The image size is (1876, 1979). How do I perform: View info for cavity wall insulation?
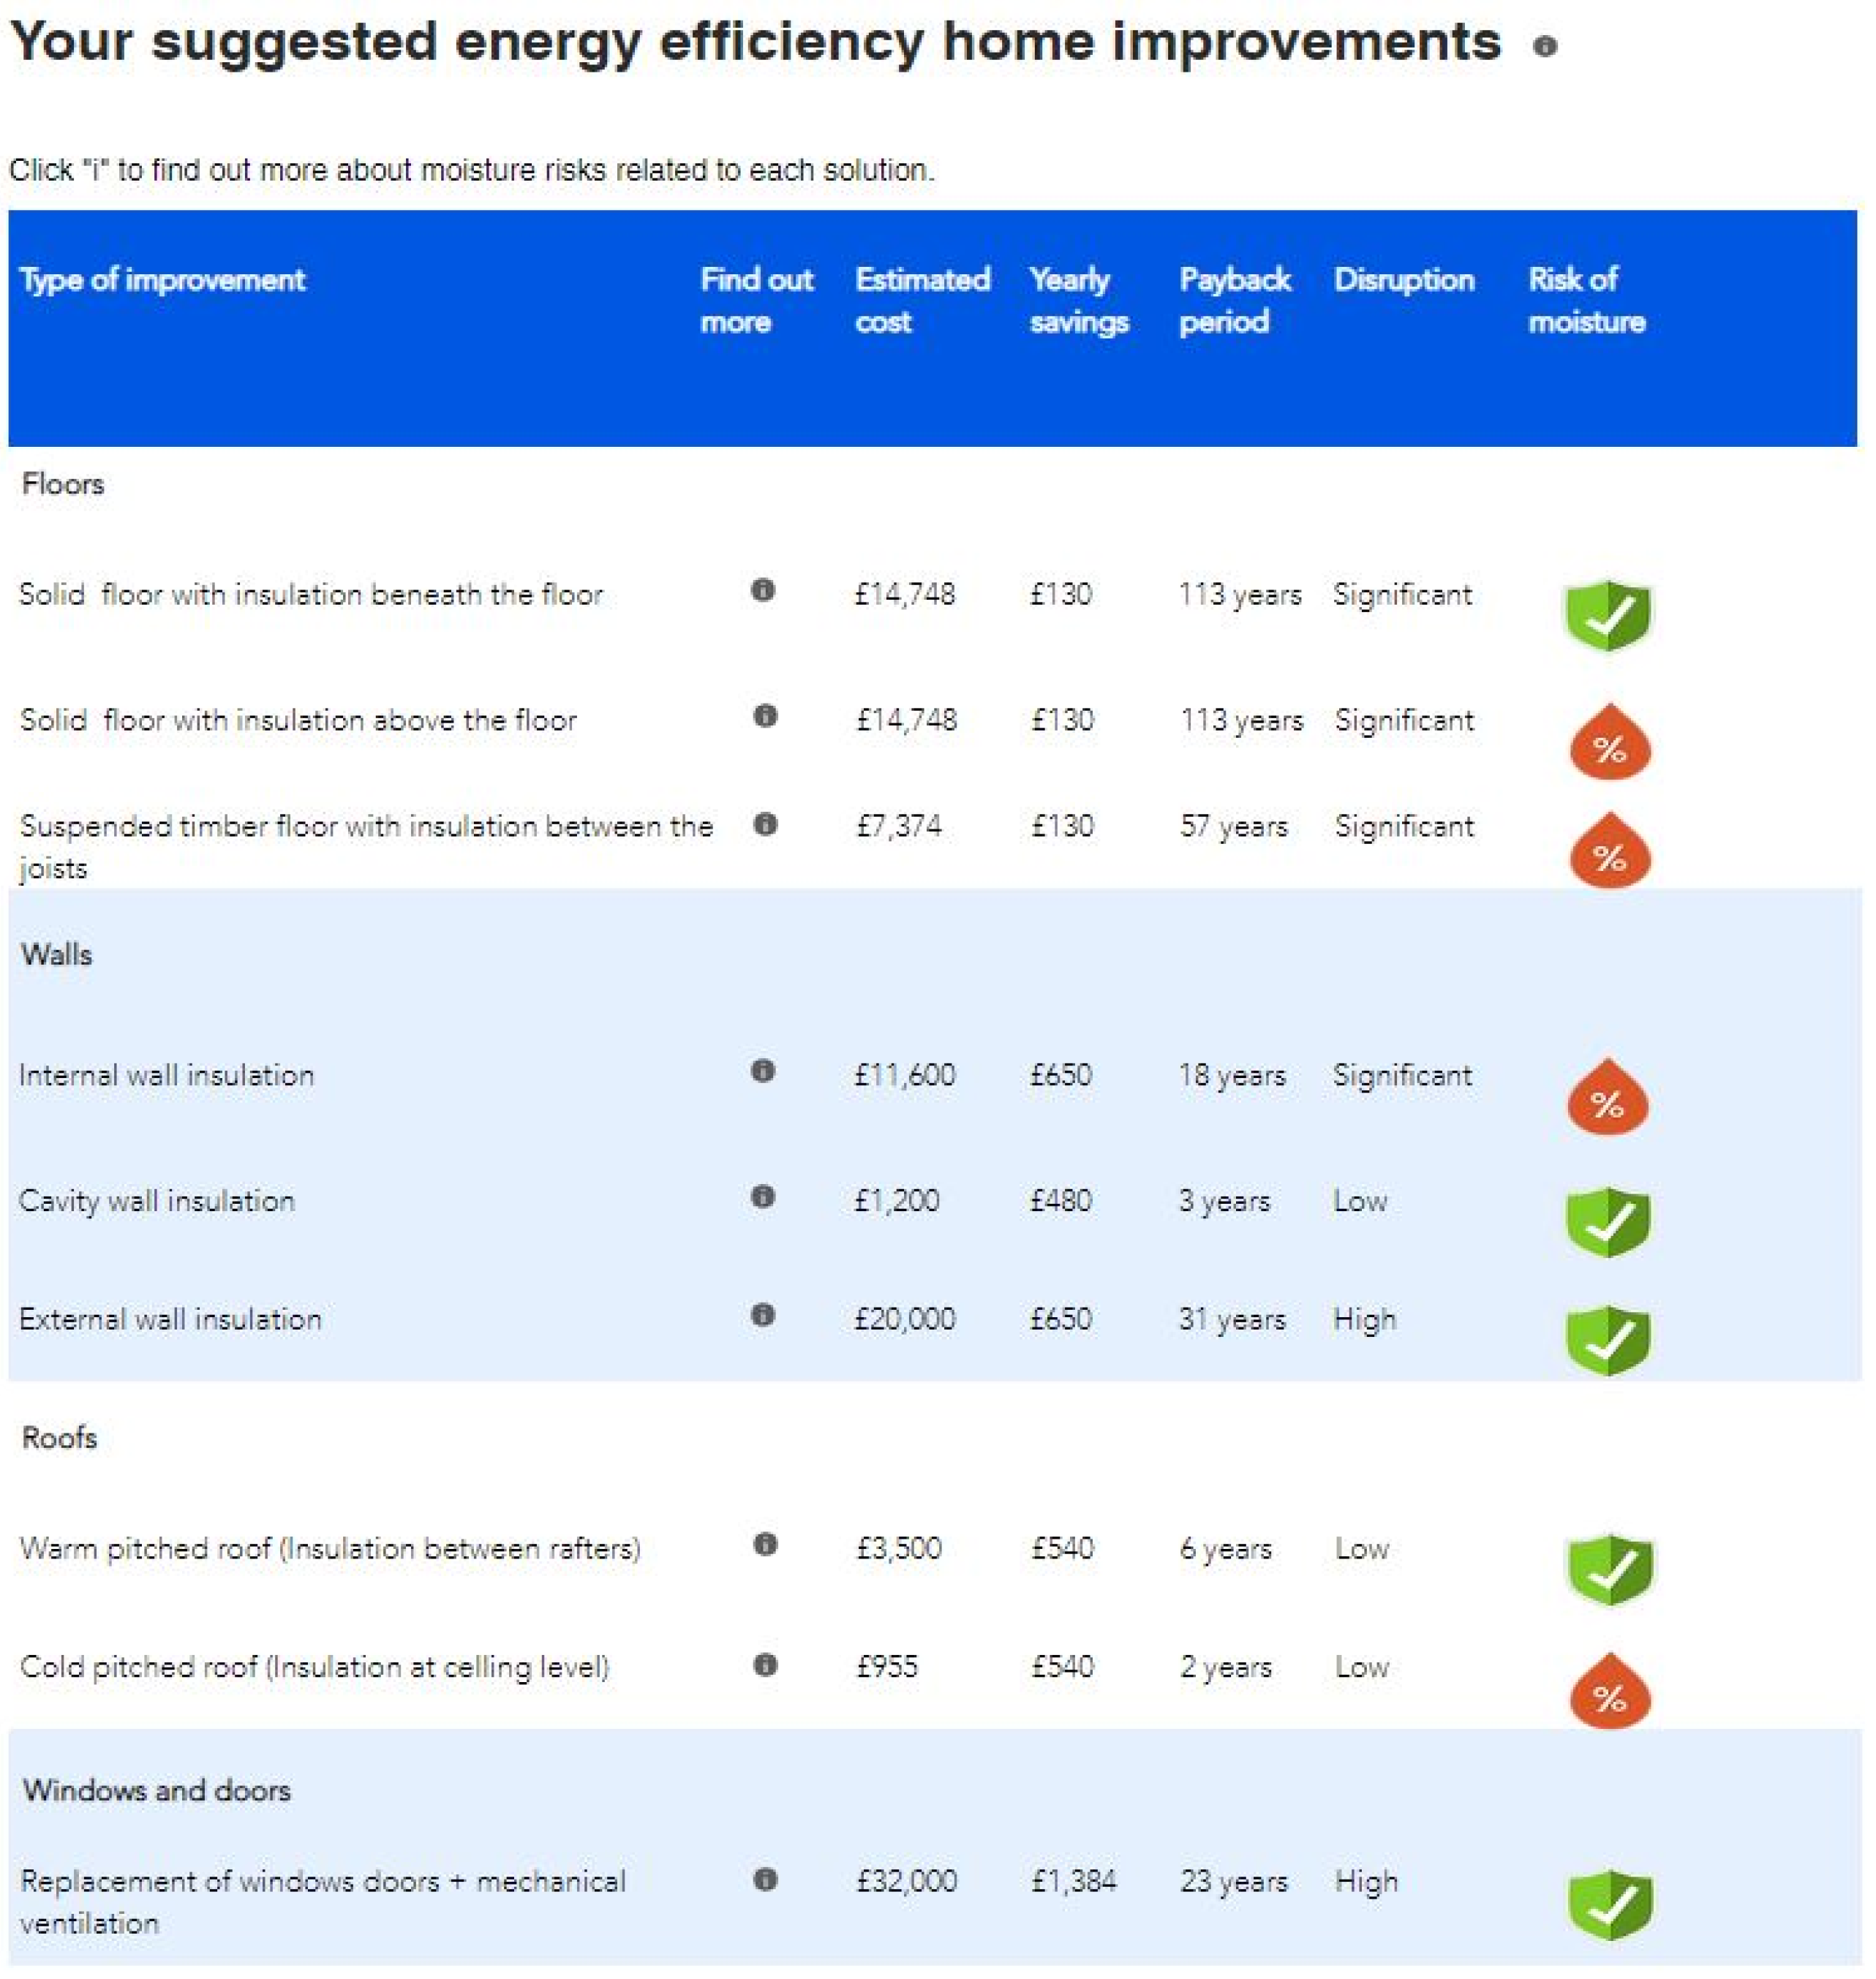(763, 1197)
